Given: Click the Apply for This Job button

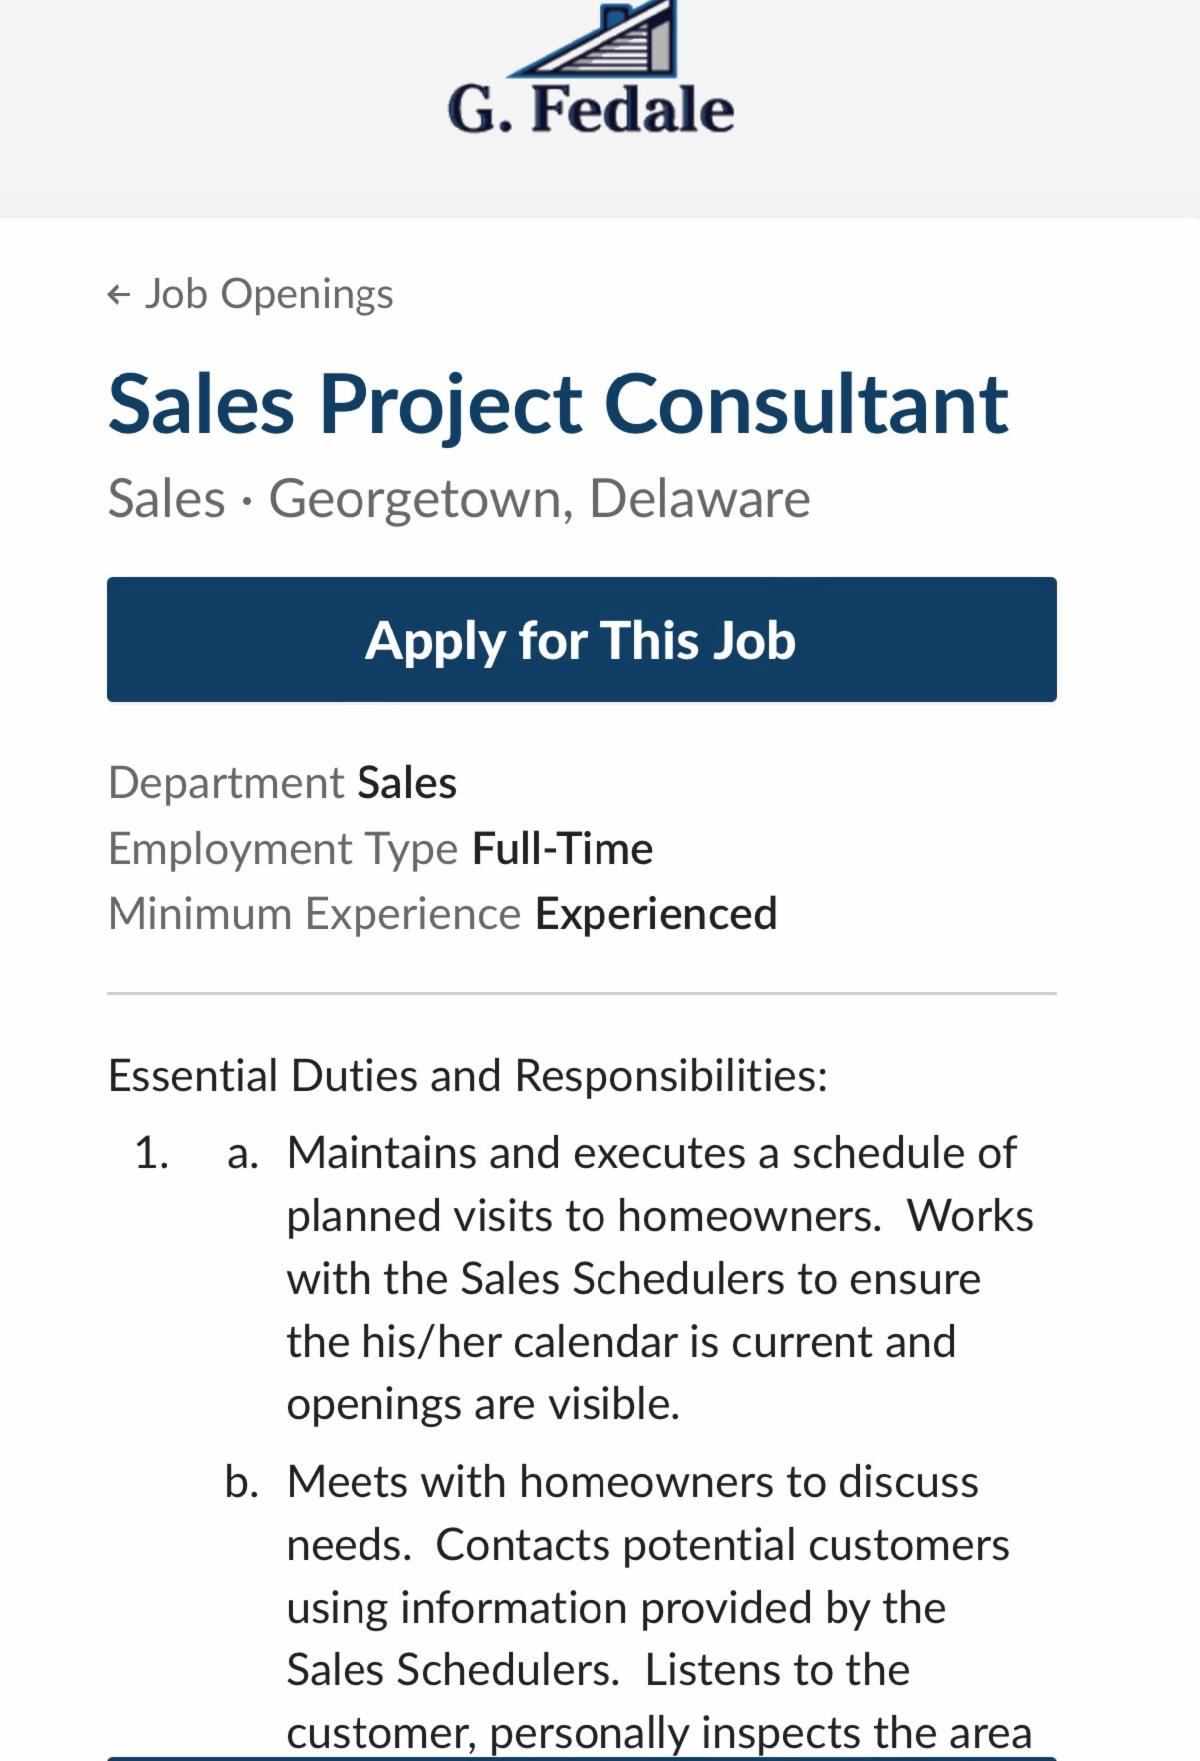Looking at the screenshot, I should (x=580, y=638).
